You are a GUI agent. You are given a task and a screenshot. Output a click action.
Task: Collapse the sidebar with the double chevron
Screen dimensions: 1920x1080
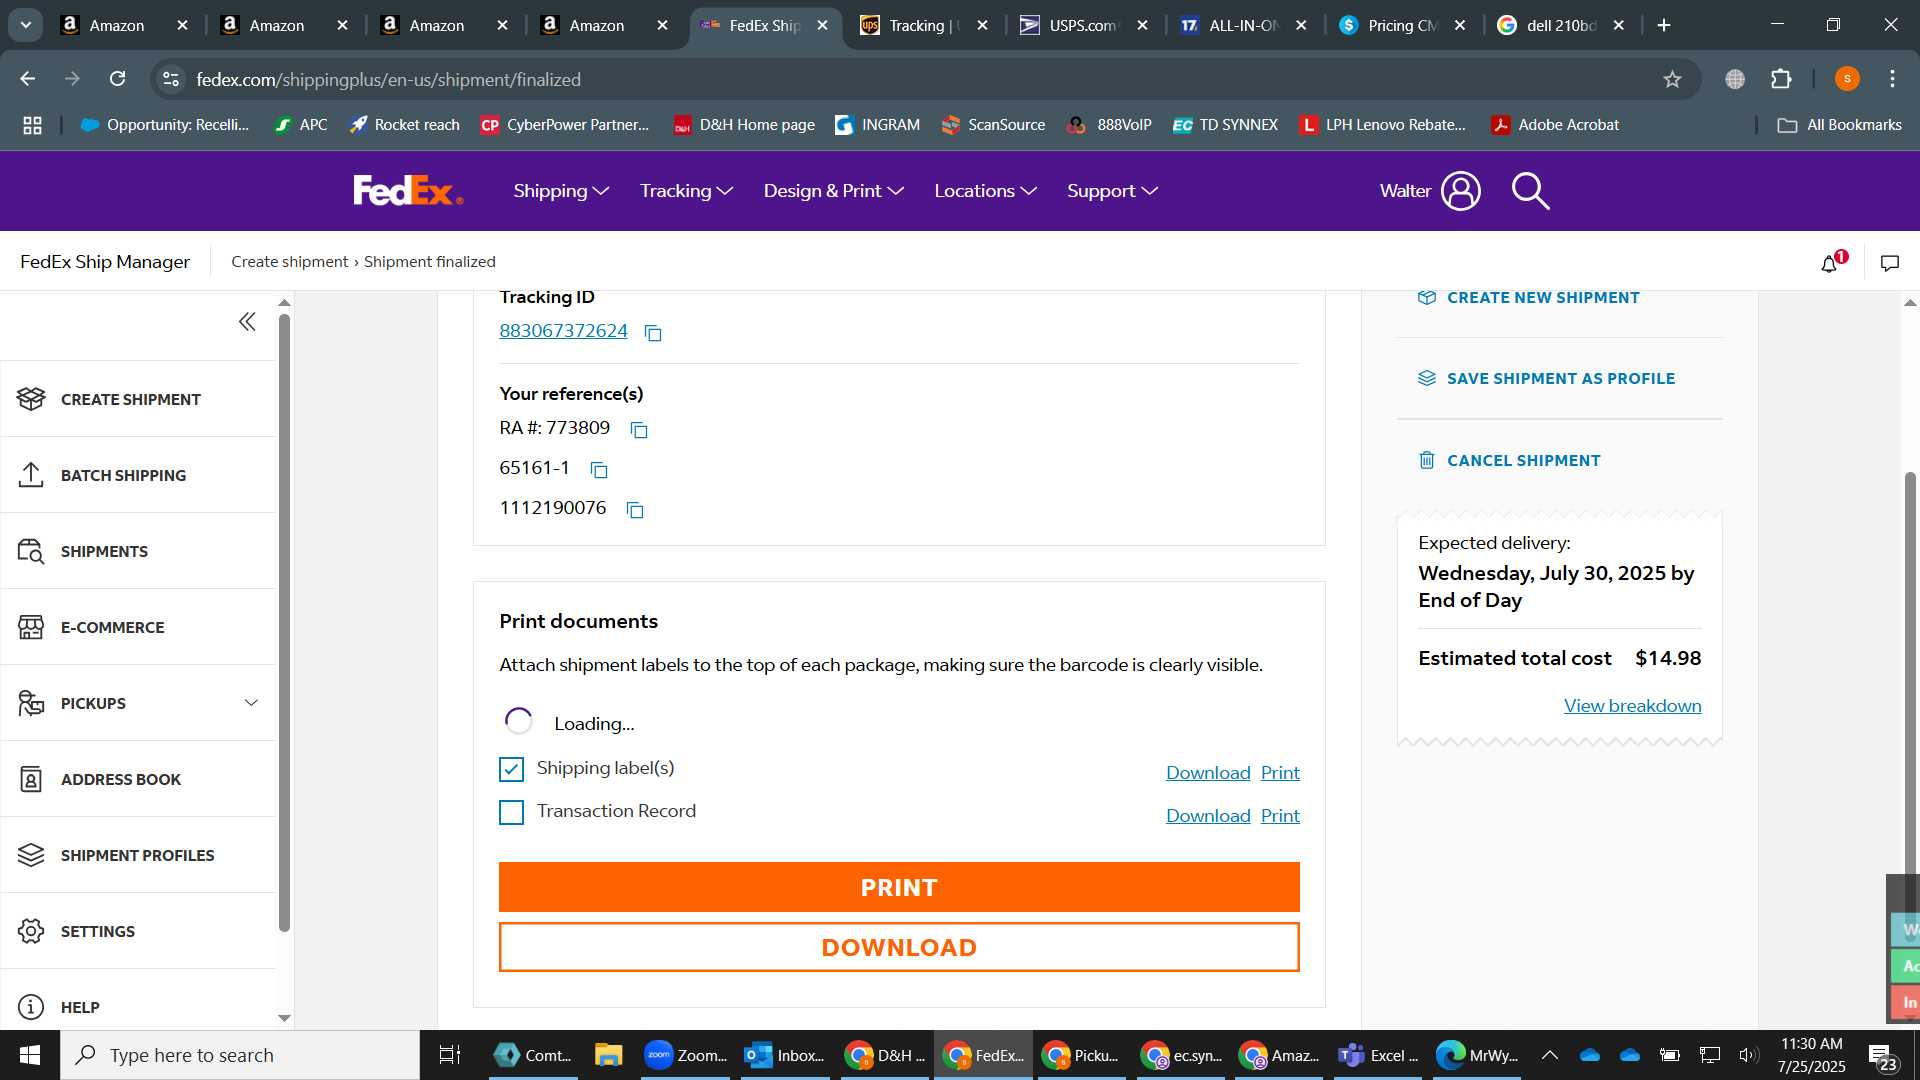click(247, 322)
